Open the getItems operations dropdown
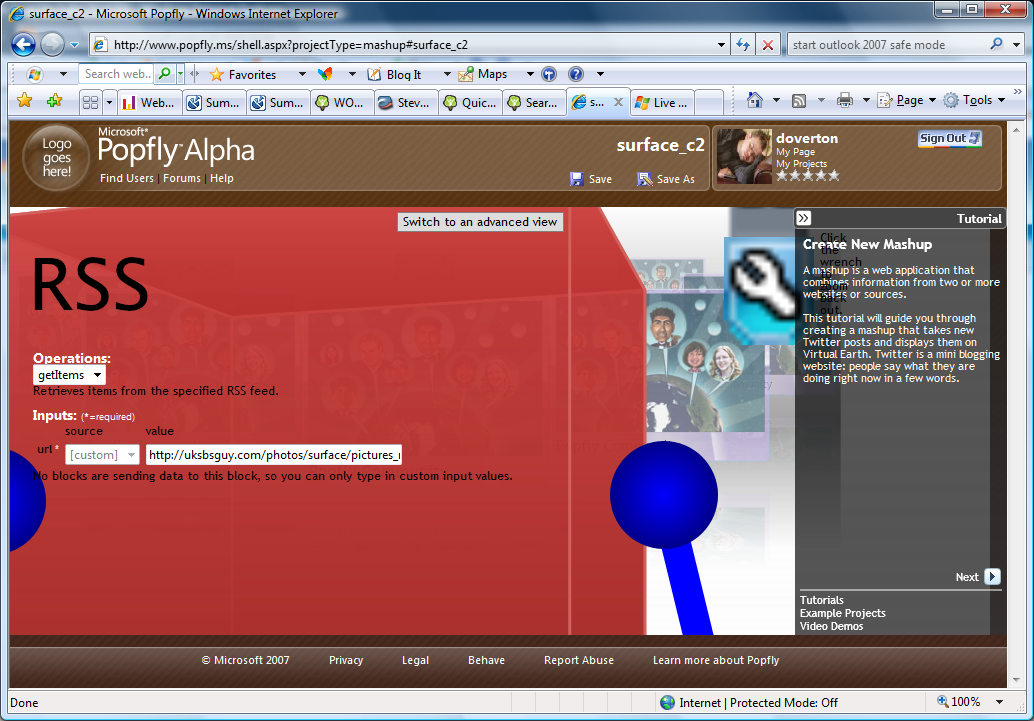Viewport: 1034px width, 721px height. tap(69, 375)
